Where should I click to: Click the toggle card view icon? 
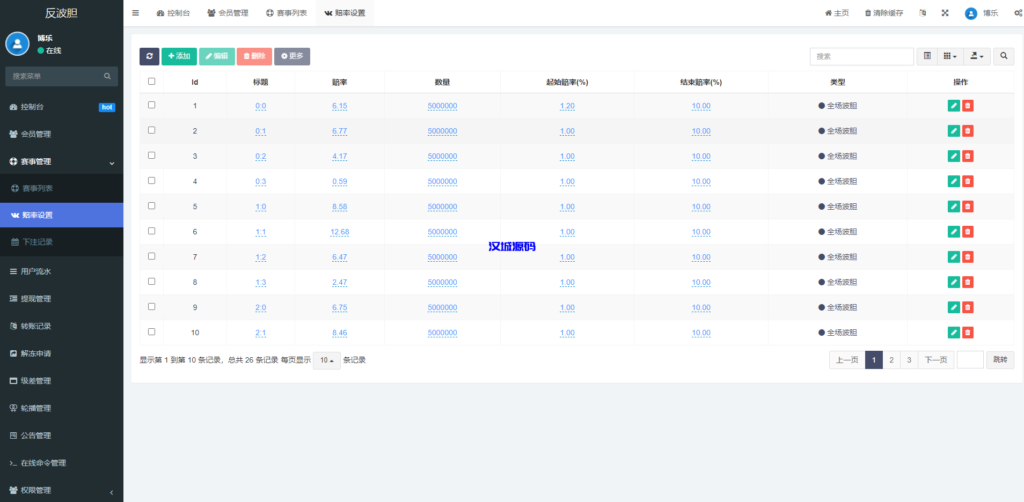(927, 56)
